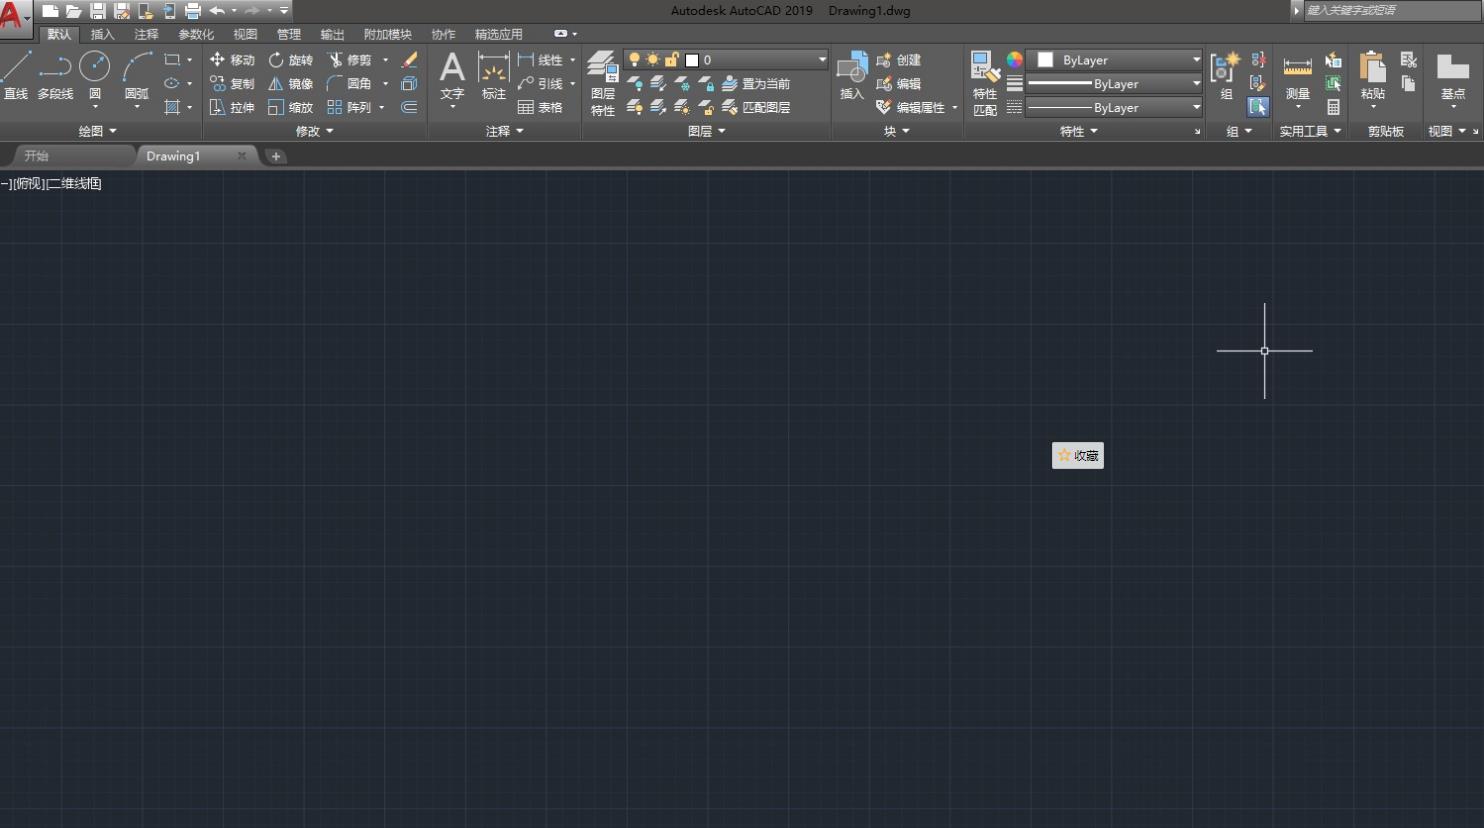The width and height of the screenshot is (1484, 828).
Task: Open the 注释 ribbon tab
Action: [146, 34]
